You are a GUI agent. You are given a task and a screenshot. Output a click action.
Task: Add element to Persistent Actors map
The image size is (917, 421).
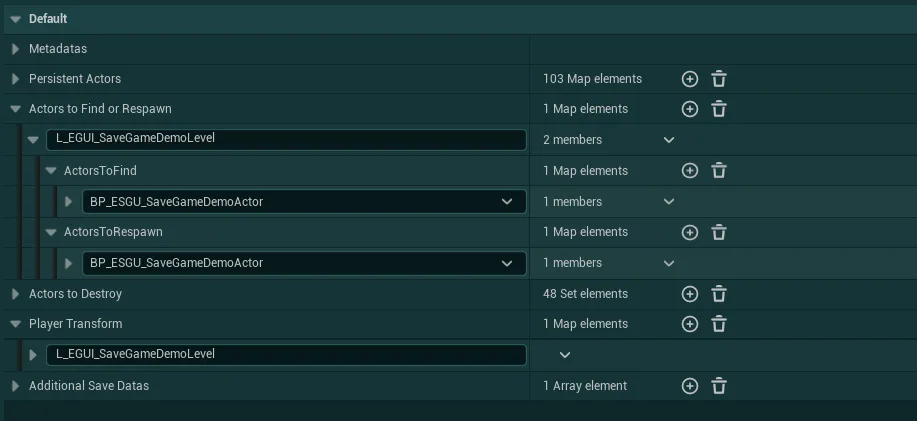[690, 79]
